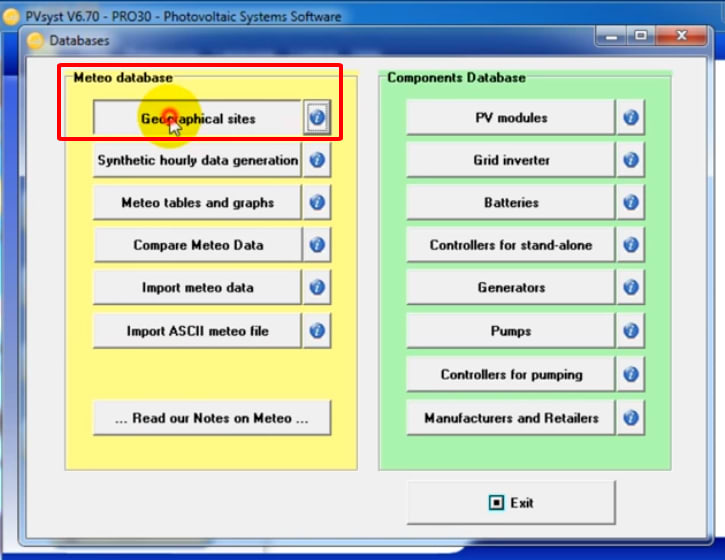Close the Databases window

681,36
